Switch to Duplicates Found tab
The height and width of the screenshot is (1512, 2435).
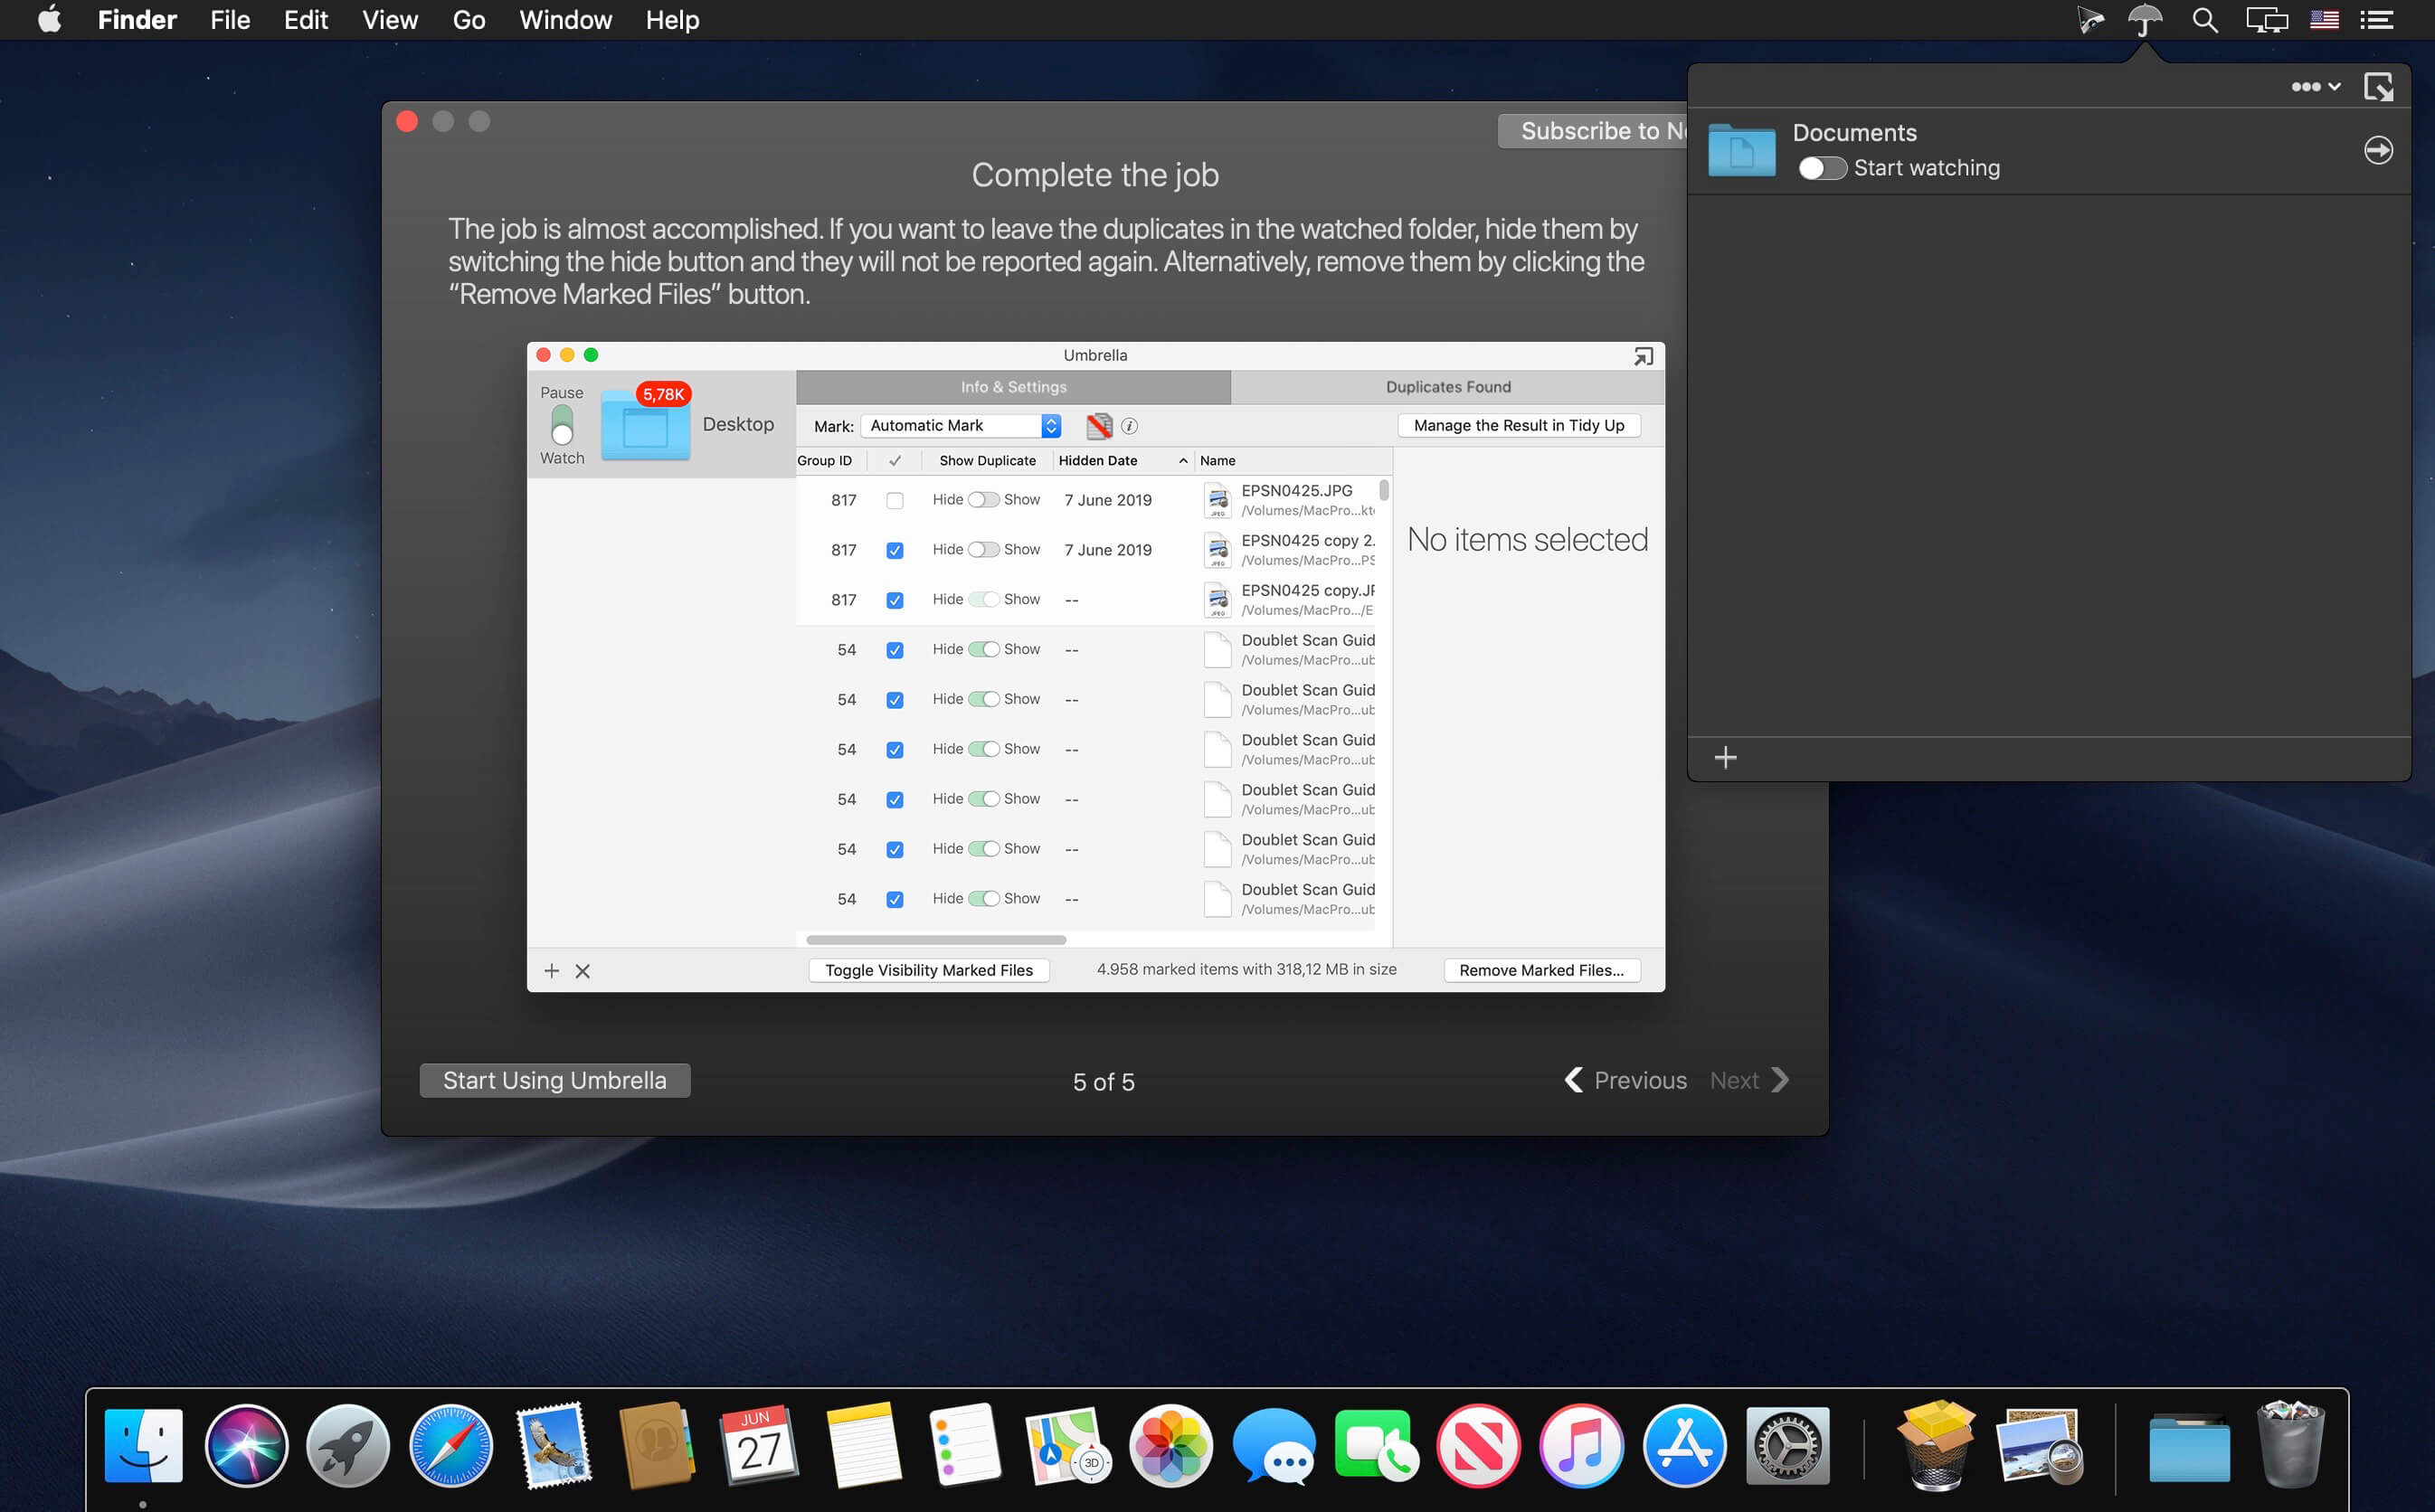coord(1447,387)
